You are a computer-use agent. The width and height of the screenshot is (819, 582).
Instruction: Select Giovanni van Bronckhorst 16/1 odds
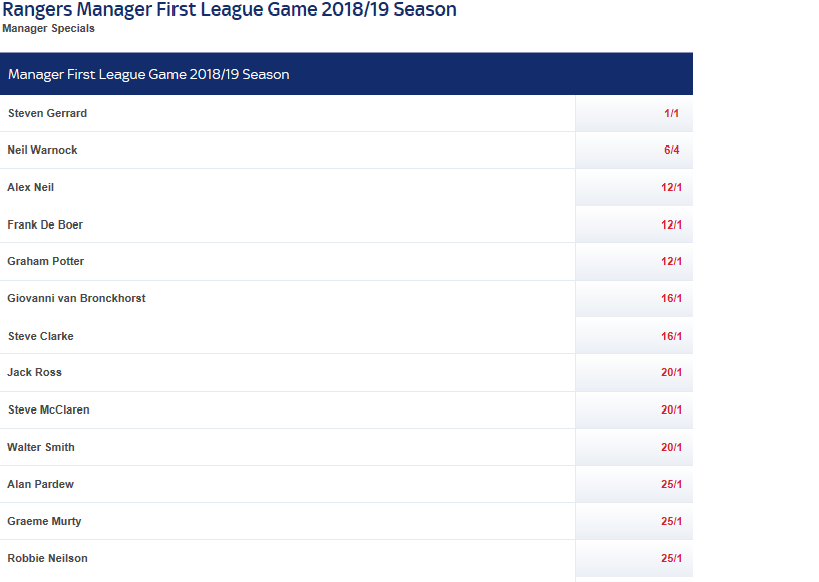[x=634, y=299]
